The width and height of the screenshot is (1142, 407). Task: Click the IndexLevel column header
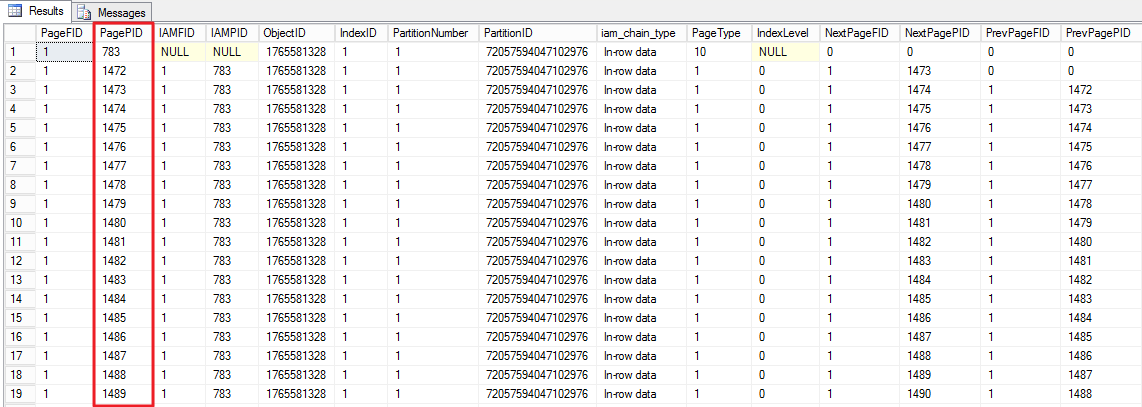(x=786, y=33)
